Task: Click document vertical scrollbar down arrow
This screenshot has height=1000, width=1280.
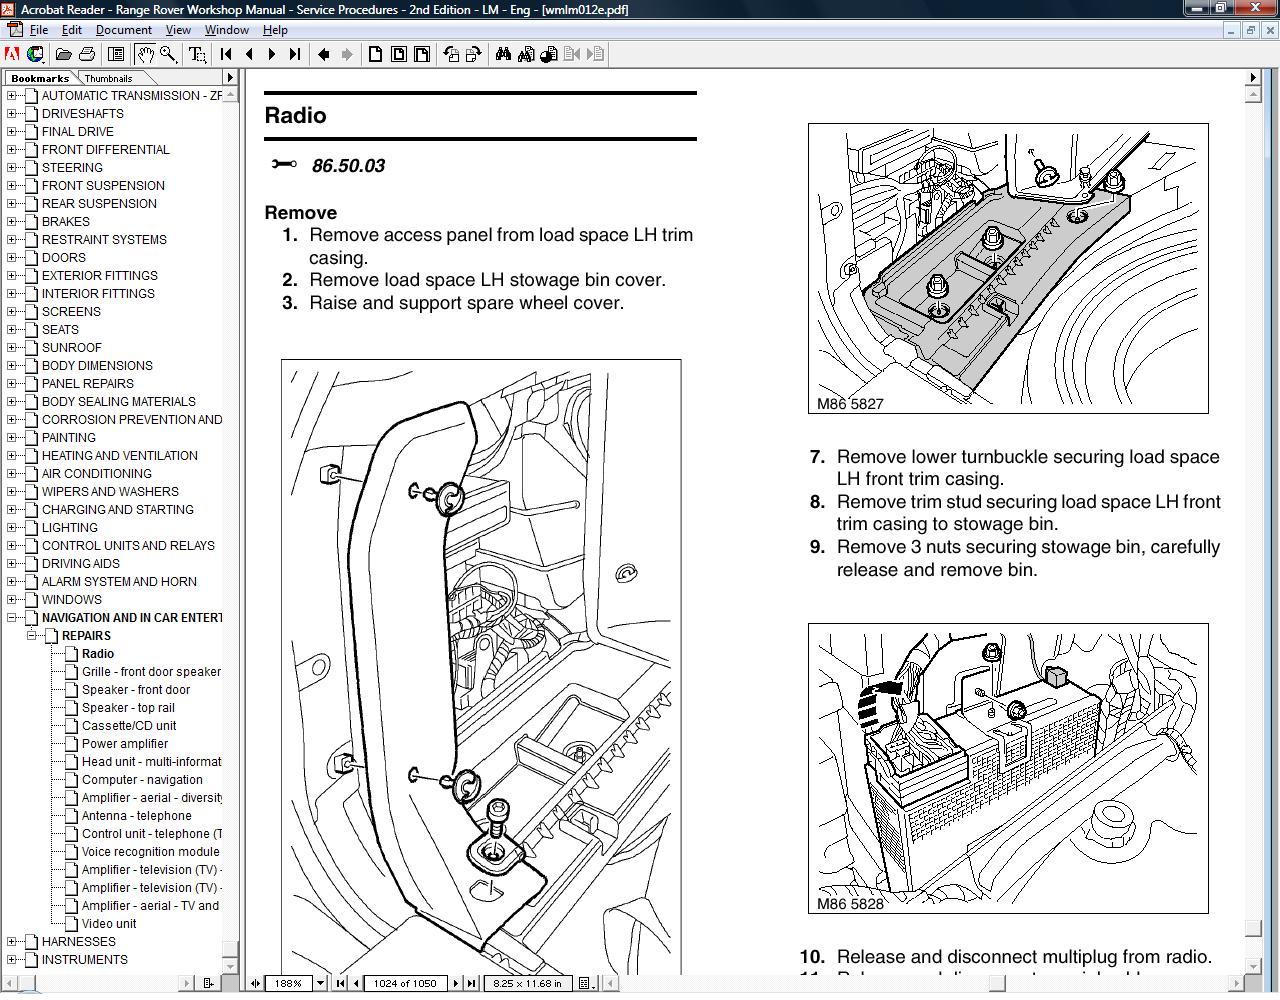Action: (1252, 966)
